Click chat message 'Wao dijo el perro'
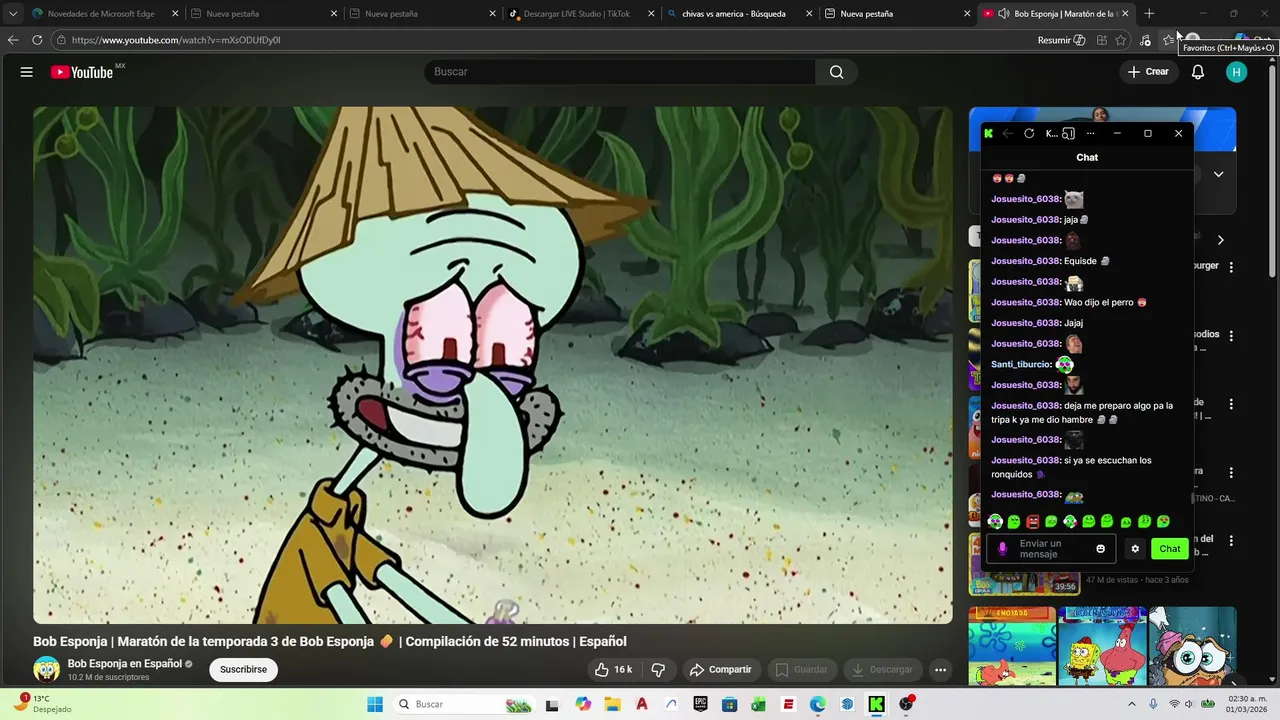 point(1098,302)
